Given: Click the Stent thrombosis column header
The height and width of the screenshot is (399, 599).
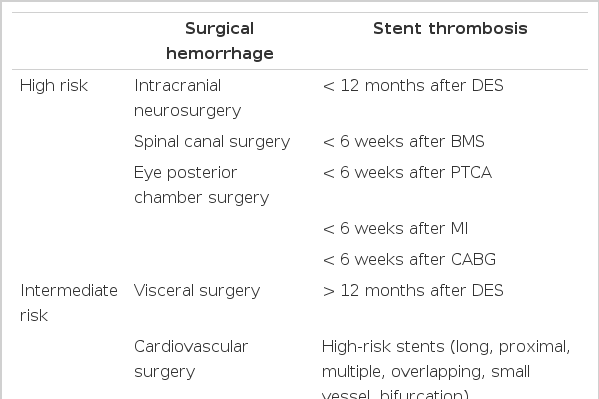Looking at the screenshot, I should [x=450, y=29].
